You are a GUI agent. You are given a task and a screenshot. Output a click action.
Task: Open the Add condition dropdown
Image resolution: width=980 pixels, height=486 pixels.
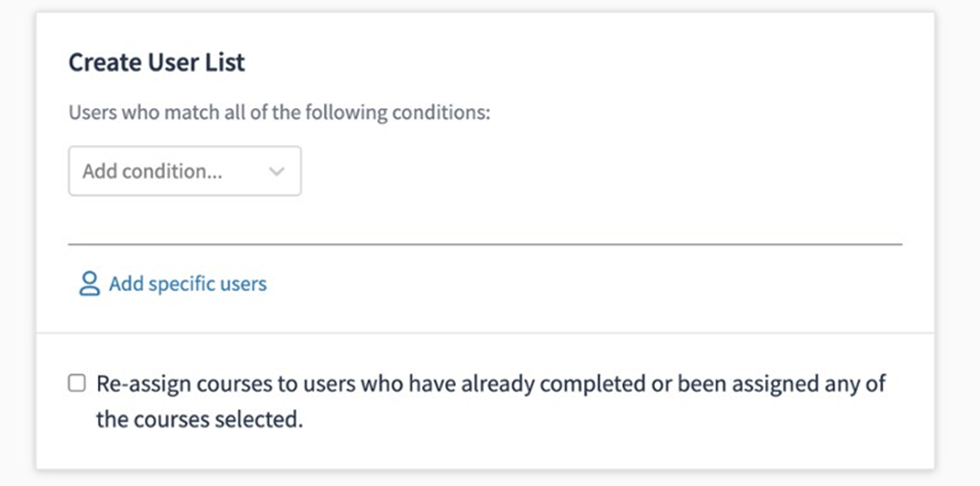point(184,172)
